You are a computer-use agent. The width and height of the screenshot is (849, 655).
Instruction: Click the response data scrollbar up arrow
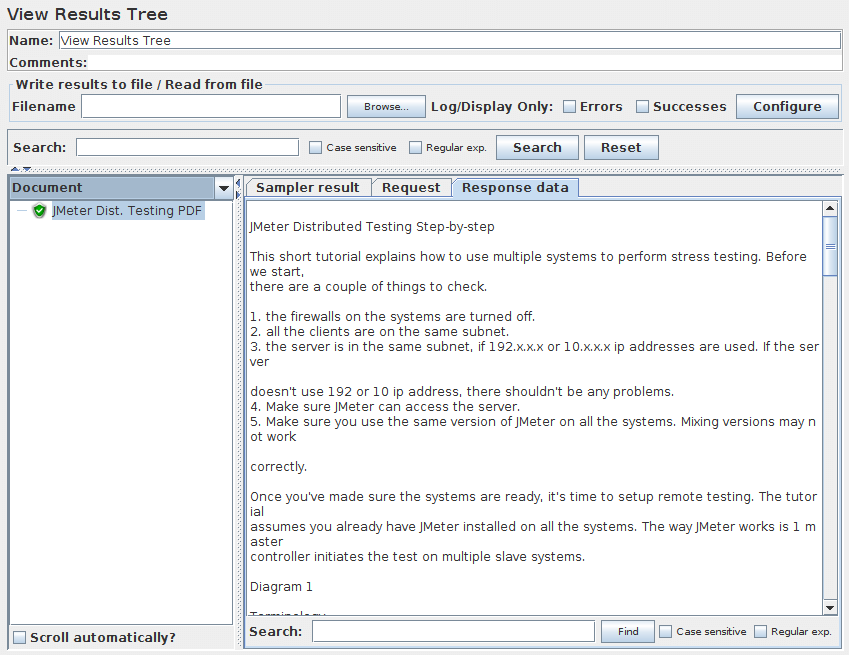click(830, 208)
